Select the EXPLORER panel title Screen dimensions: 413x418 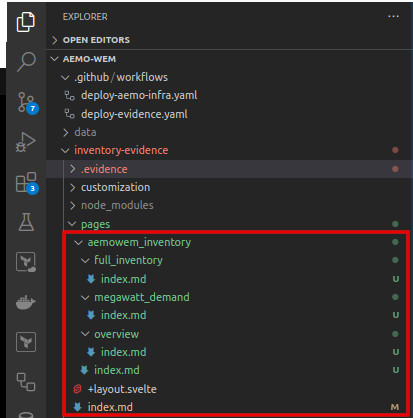click(x=85, y=17)
